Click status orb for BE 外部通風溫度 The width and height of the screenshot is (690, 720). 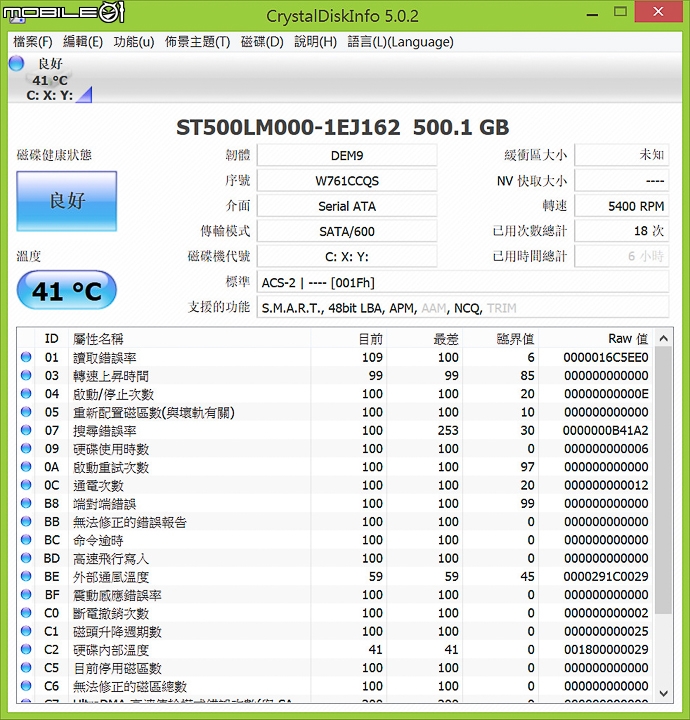point(26,576)
